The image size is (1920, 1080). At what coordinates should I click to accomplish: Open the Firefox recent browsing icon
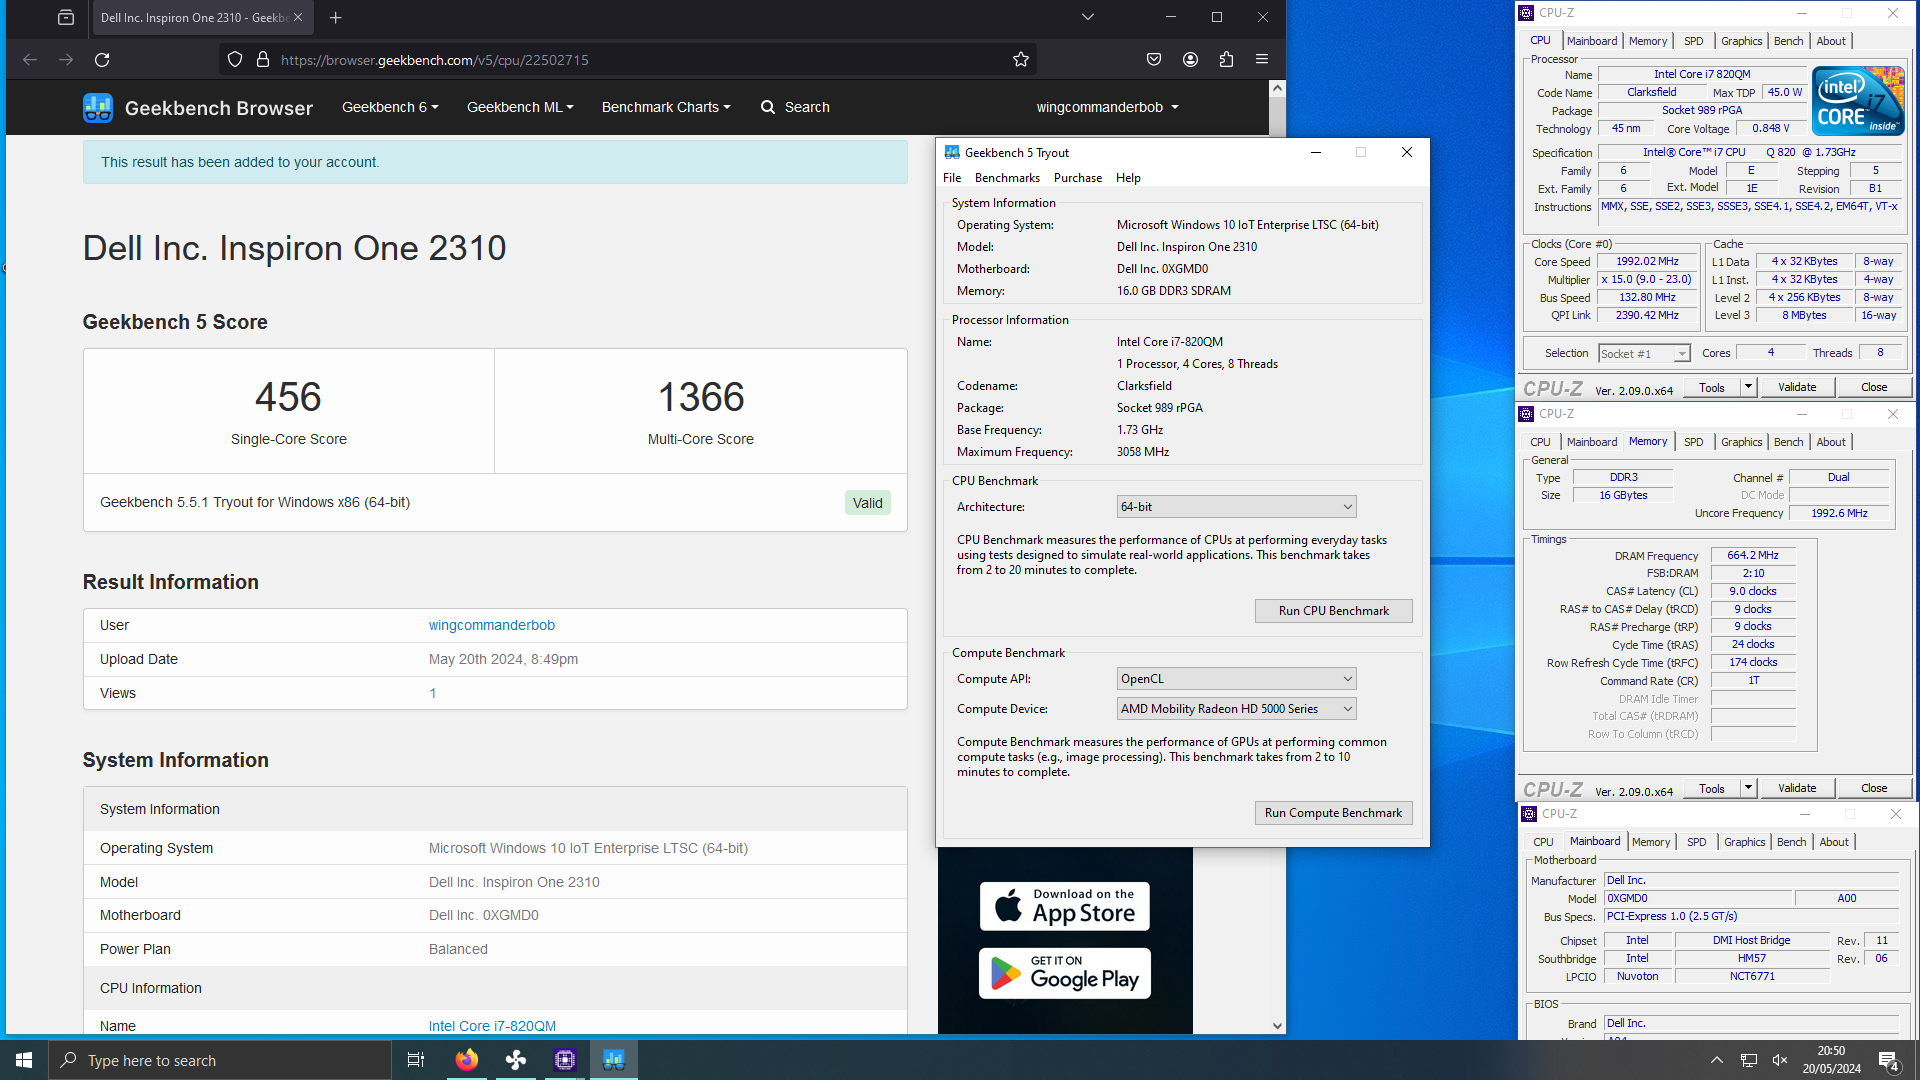pyautogui.click(x=66, y=17)
